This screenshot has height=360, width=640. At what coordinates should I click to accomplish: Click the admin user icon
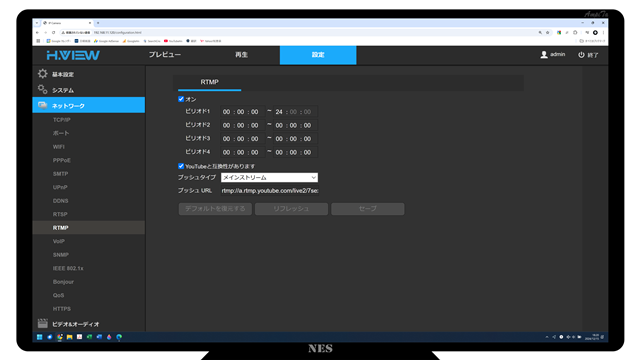544,55
